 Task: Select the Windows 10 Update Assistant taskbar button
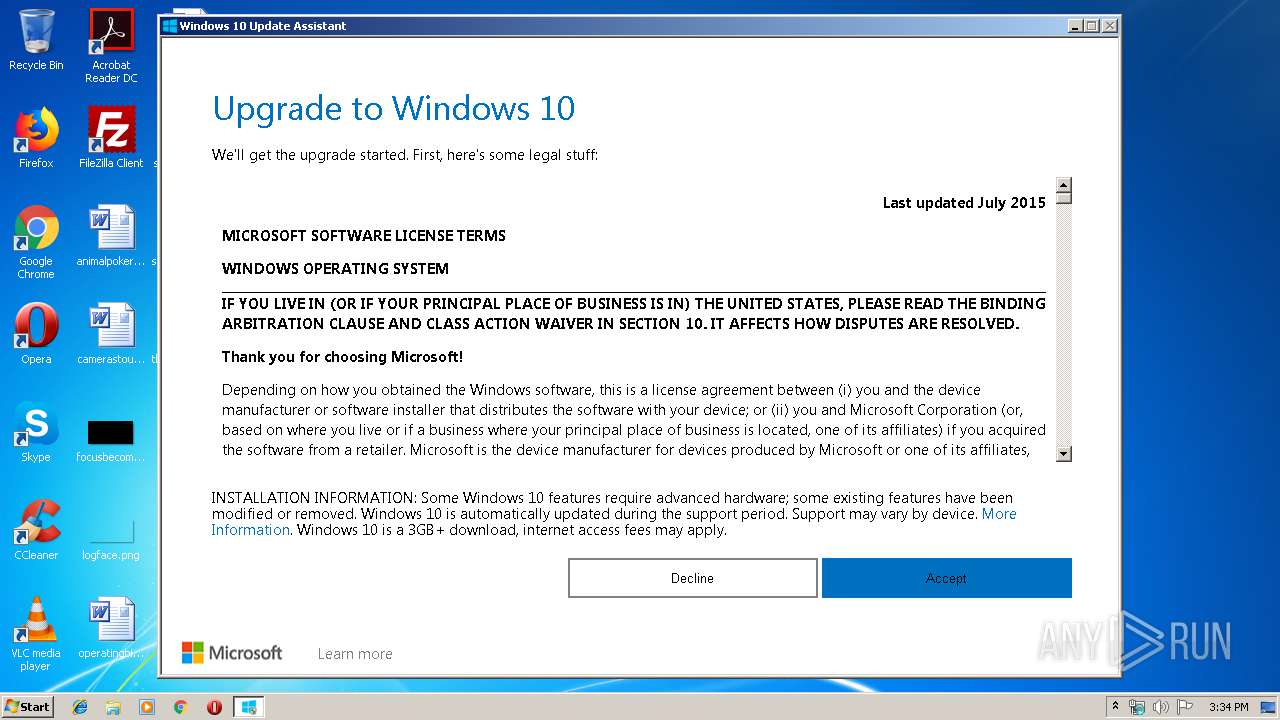click(248, 707)
